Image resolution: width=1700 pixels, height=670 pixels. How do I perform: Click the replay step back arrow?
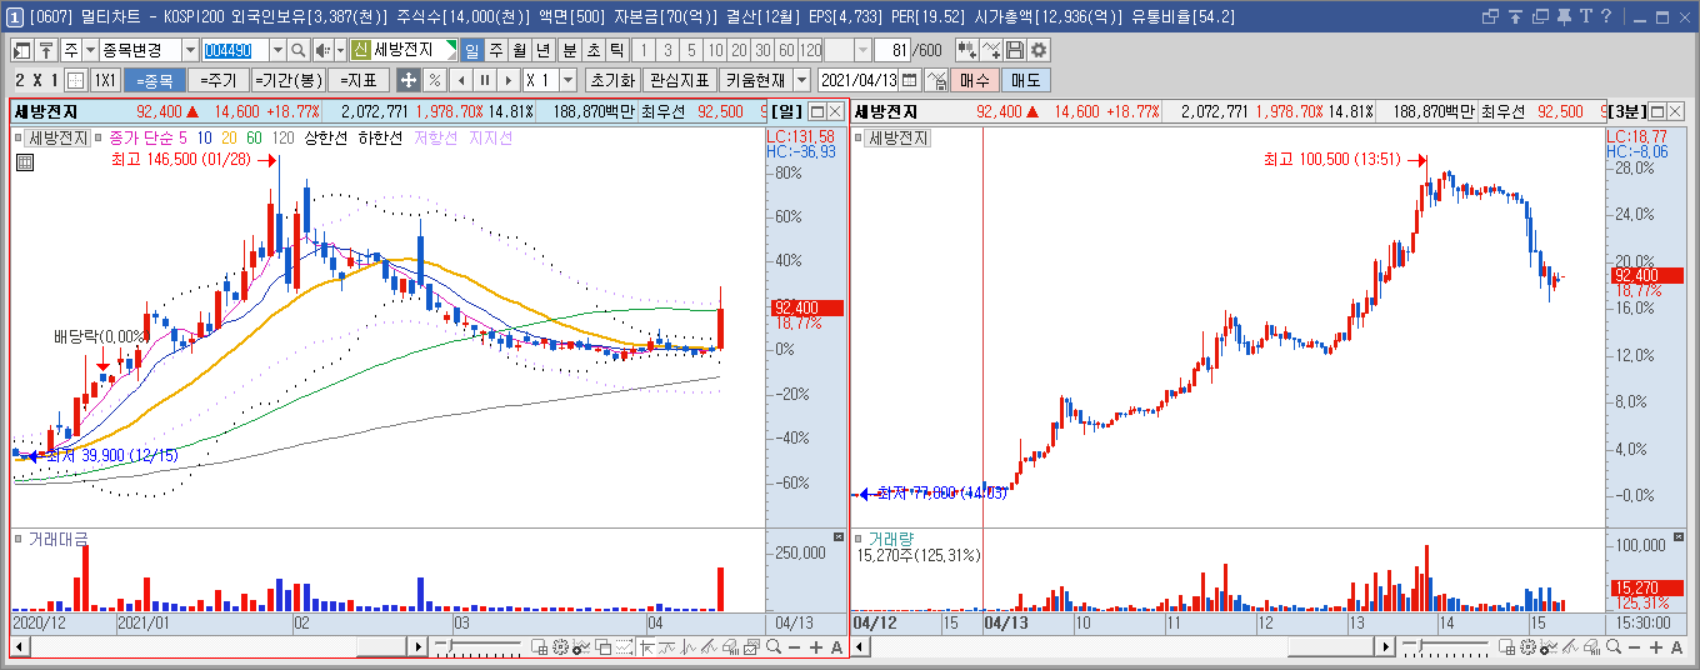[x=461, y=80]
